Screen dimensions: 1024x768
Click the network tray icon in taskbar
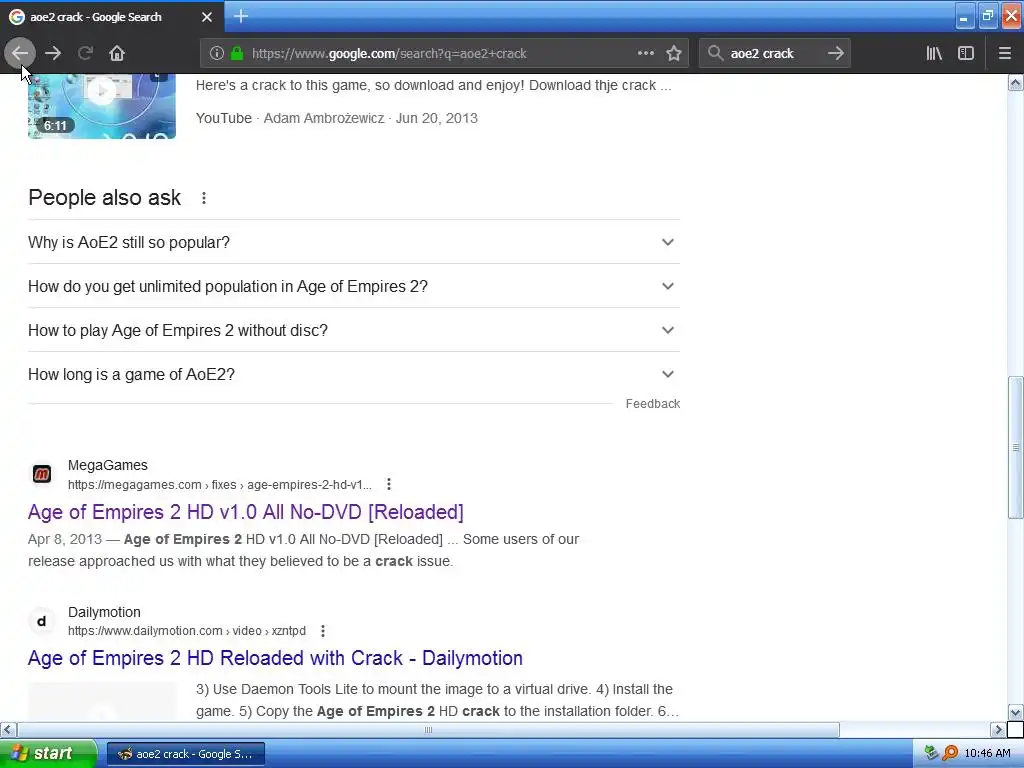931,753
